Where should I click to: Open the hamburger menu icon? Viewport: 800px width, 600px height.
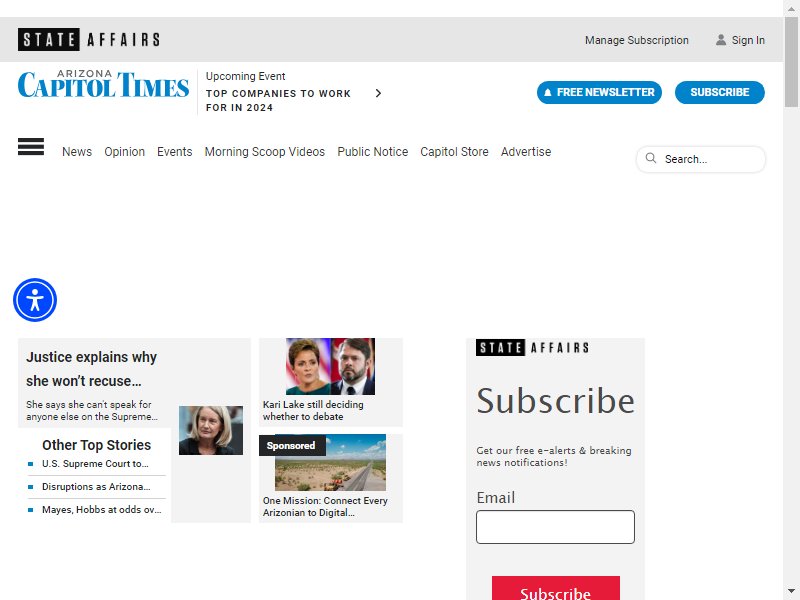coord(31,146)
